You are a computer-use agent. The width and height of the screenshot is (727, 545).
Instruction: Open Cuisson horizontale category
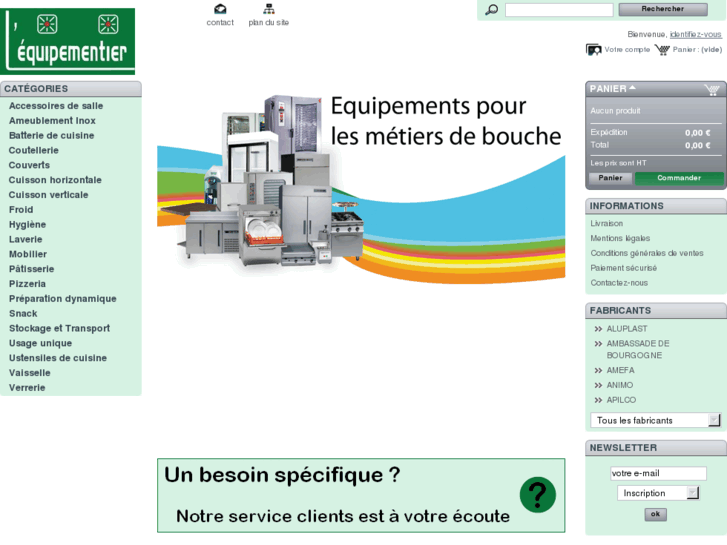click(x=55, y=180)
